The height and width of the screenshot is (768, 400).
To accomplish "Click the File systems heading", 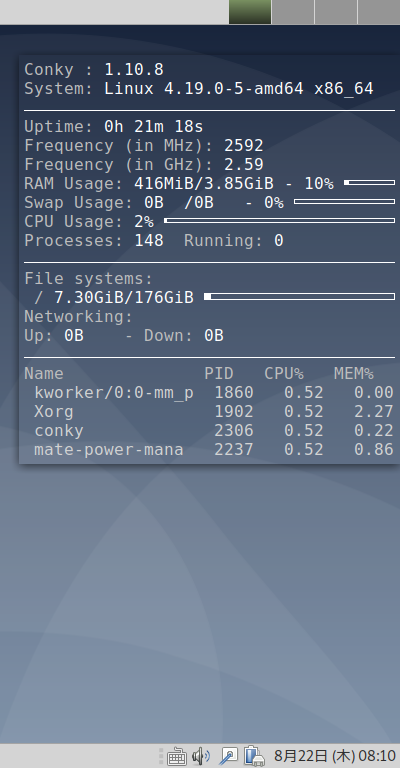I will (x=89, y=279).
